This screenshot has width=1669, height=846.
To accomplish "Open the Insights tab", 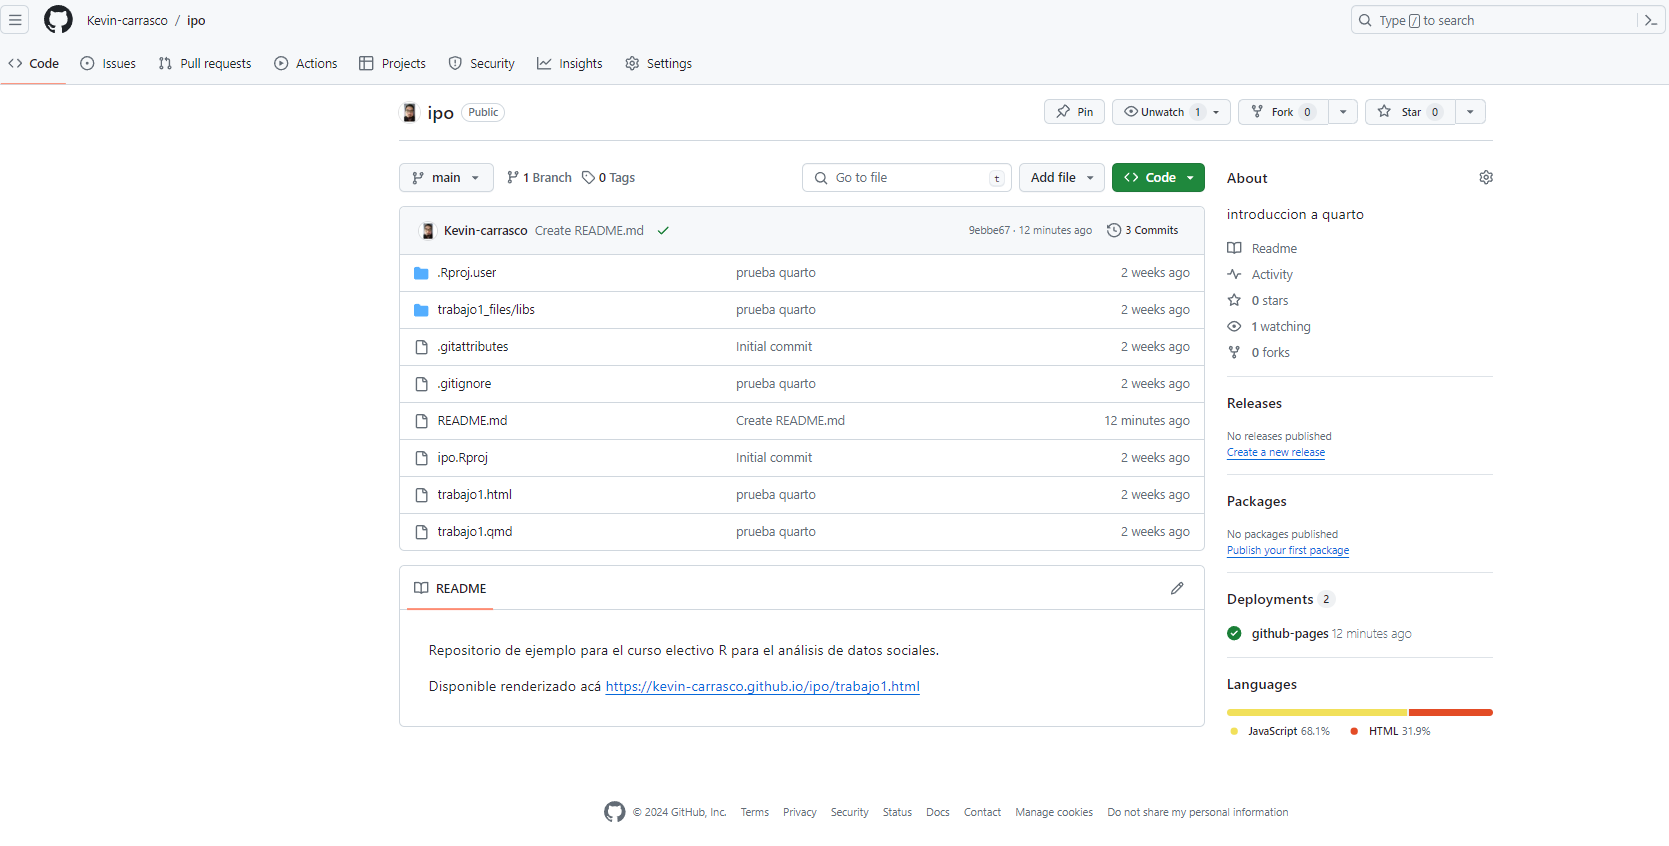I will point(570,63).
